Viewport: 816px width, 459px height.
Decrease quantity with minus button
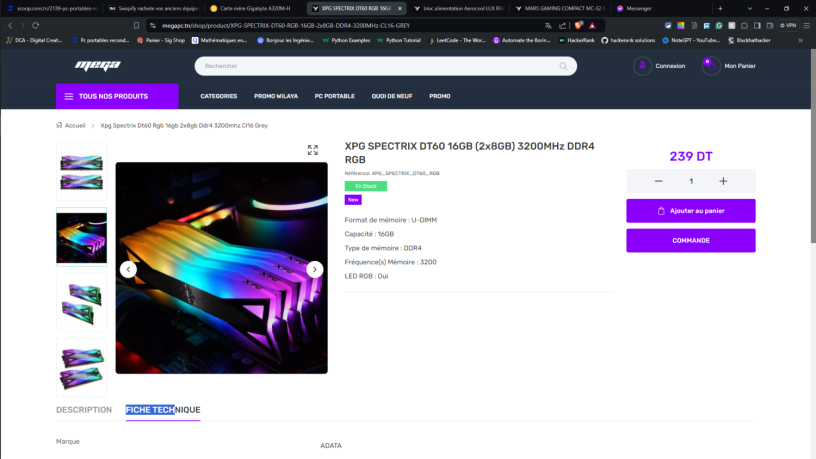pos(658,181)
